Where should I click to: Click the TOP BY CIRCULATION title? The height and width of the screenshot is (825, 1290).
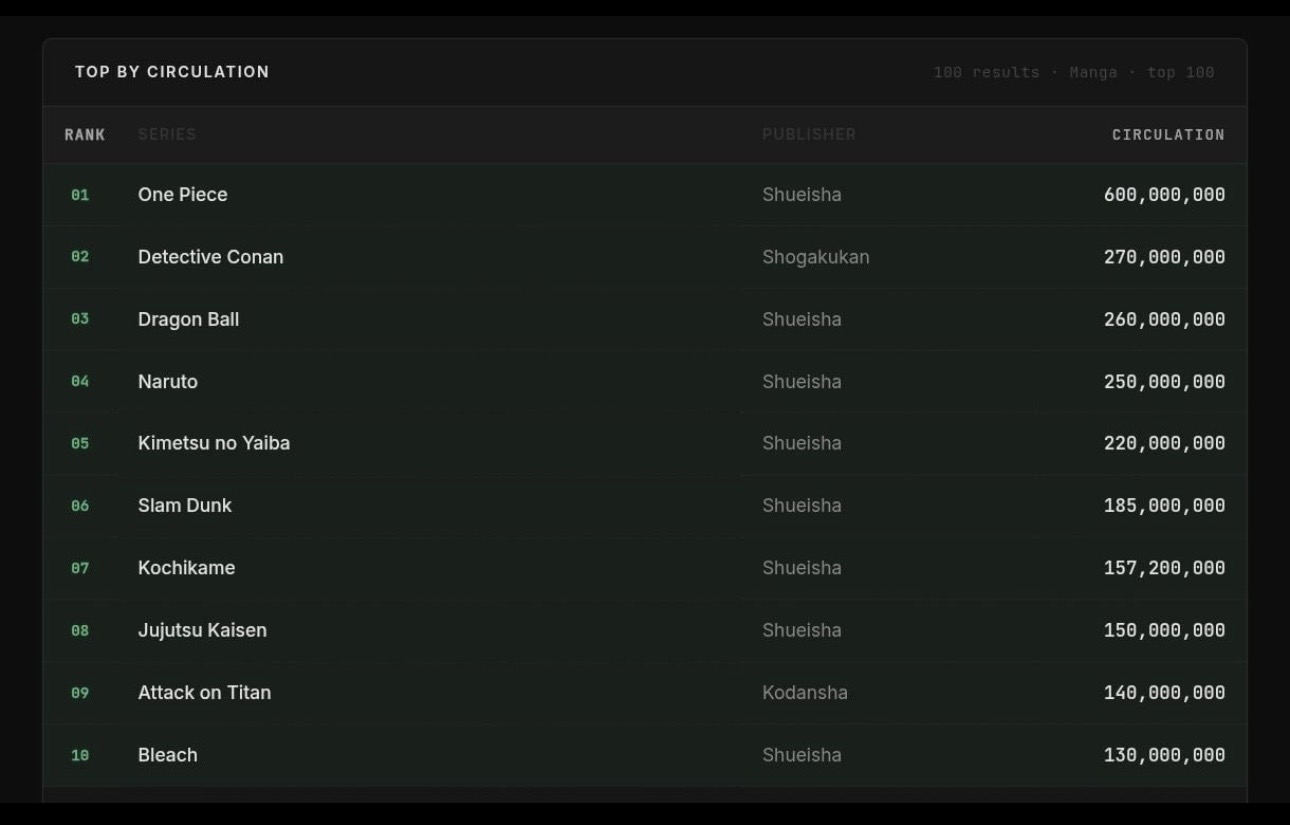(x=172, y=72)
